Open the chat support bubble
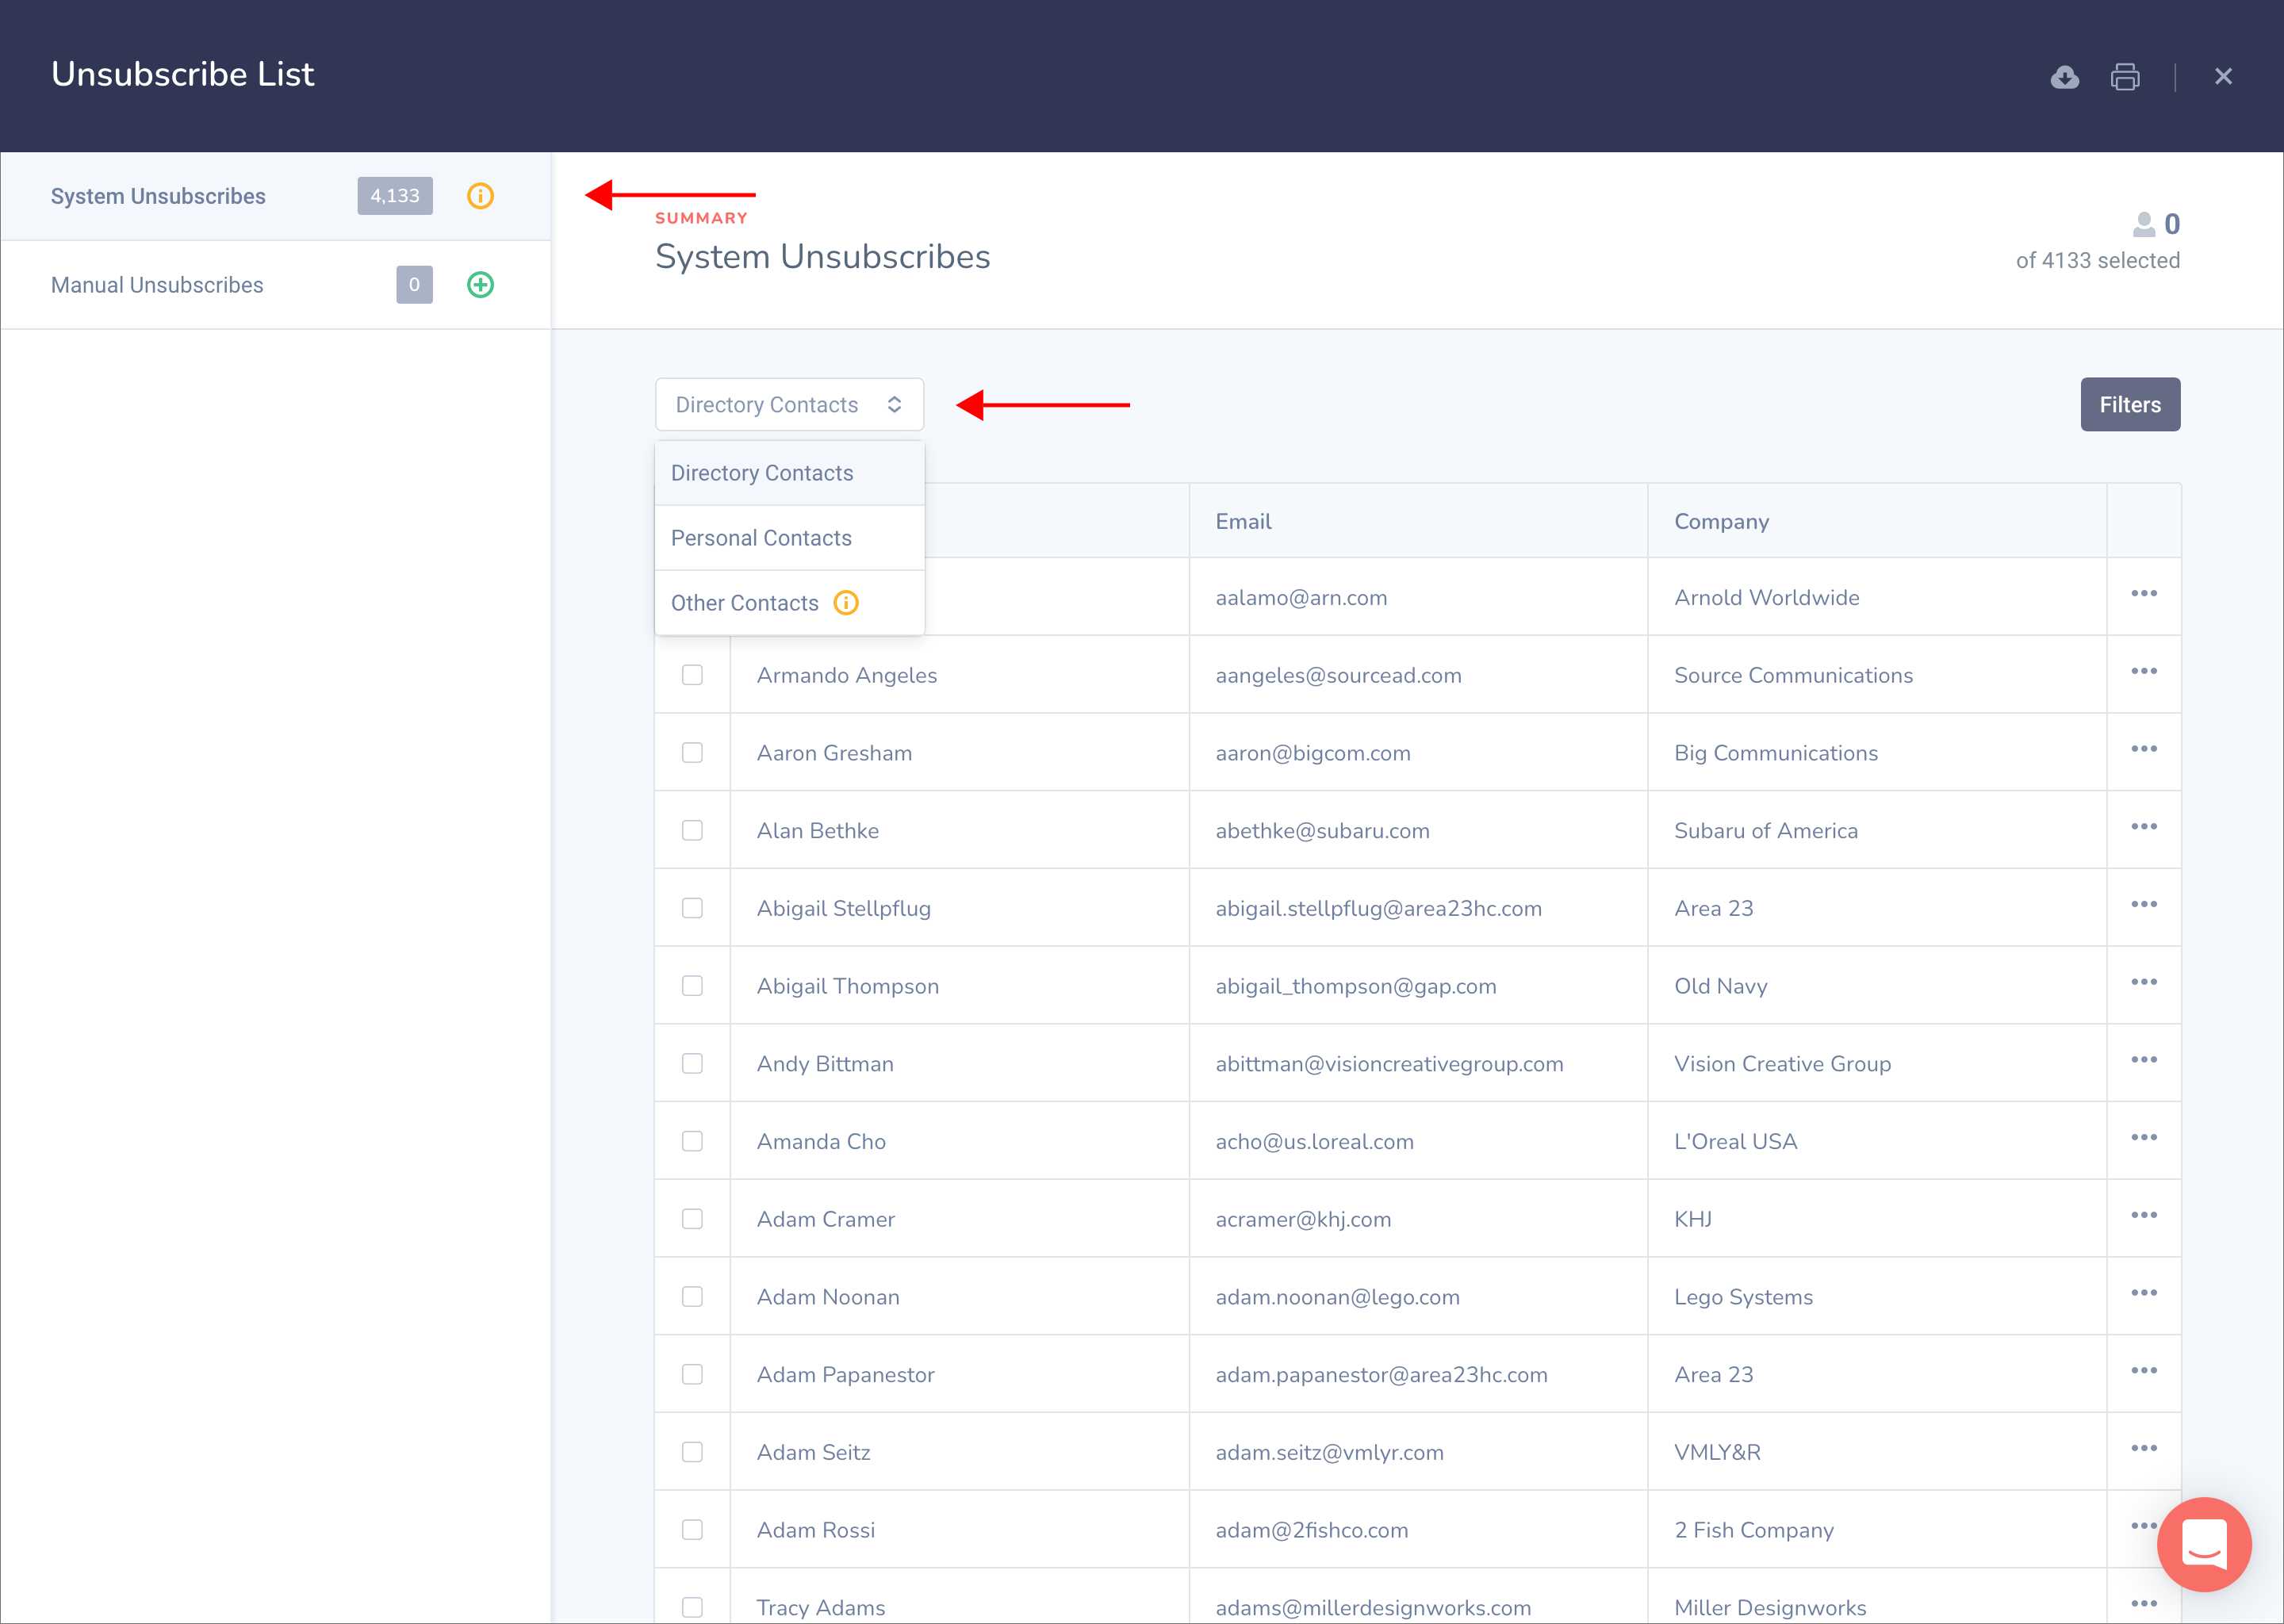2284x1624 pixels. click(x=2204, y=1544)
